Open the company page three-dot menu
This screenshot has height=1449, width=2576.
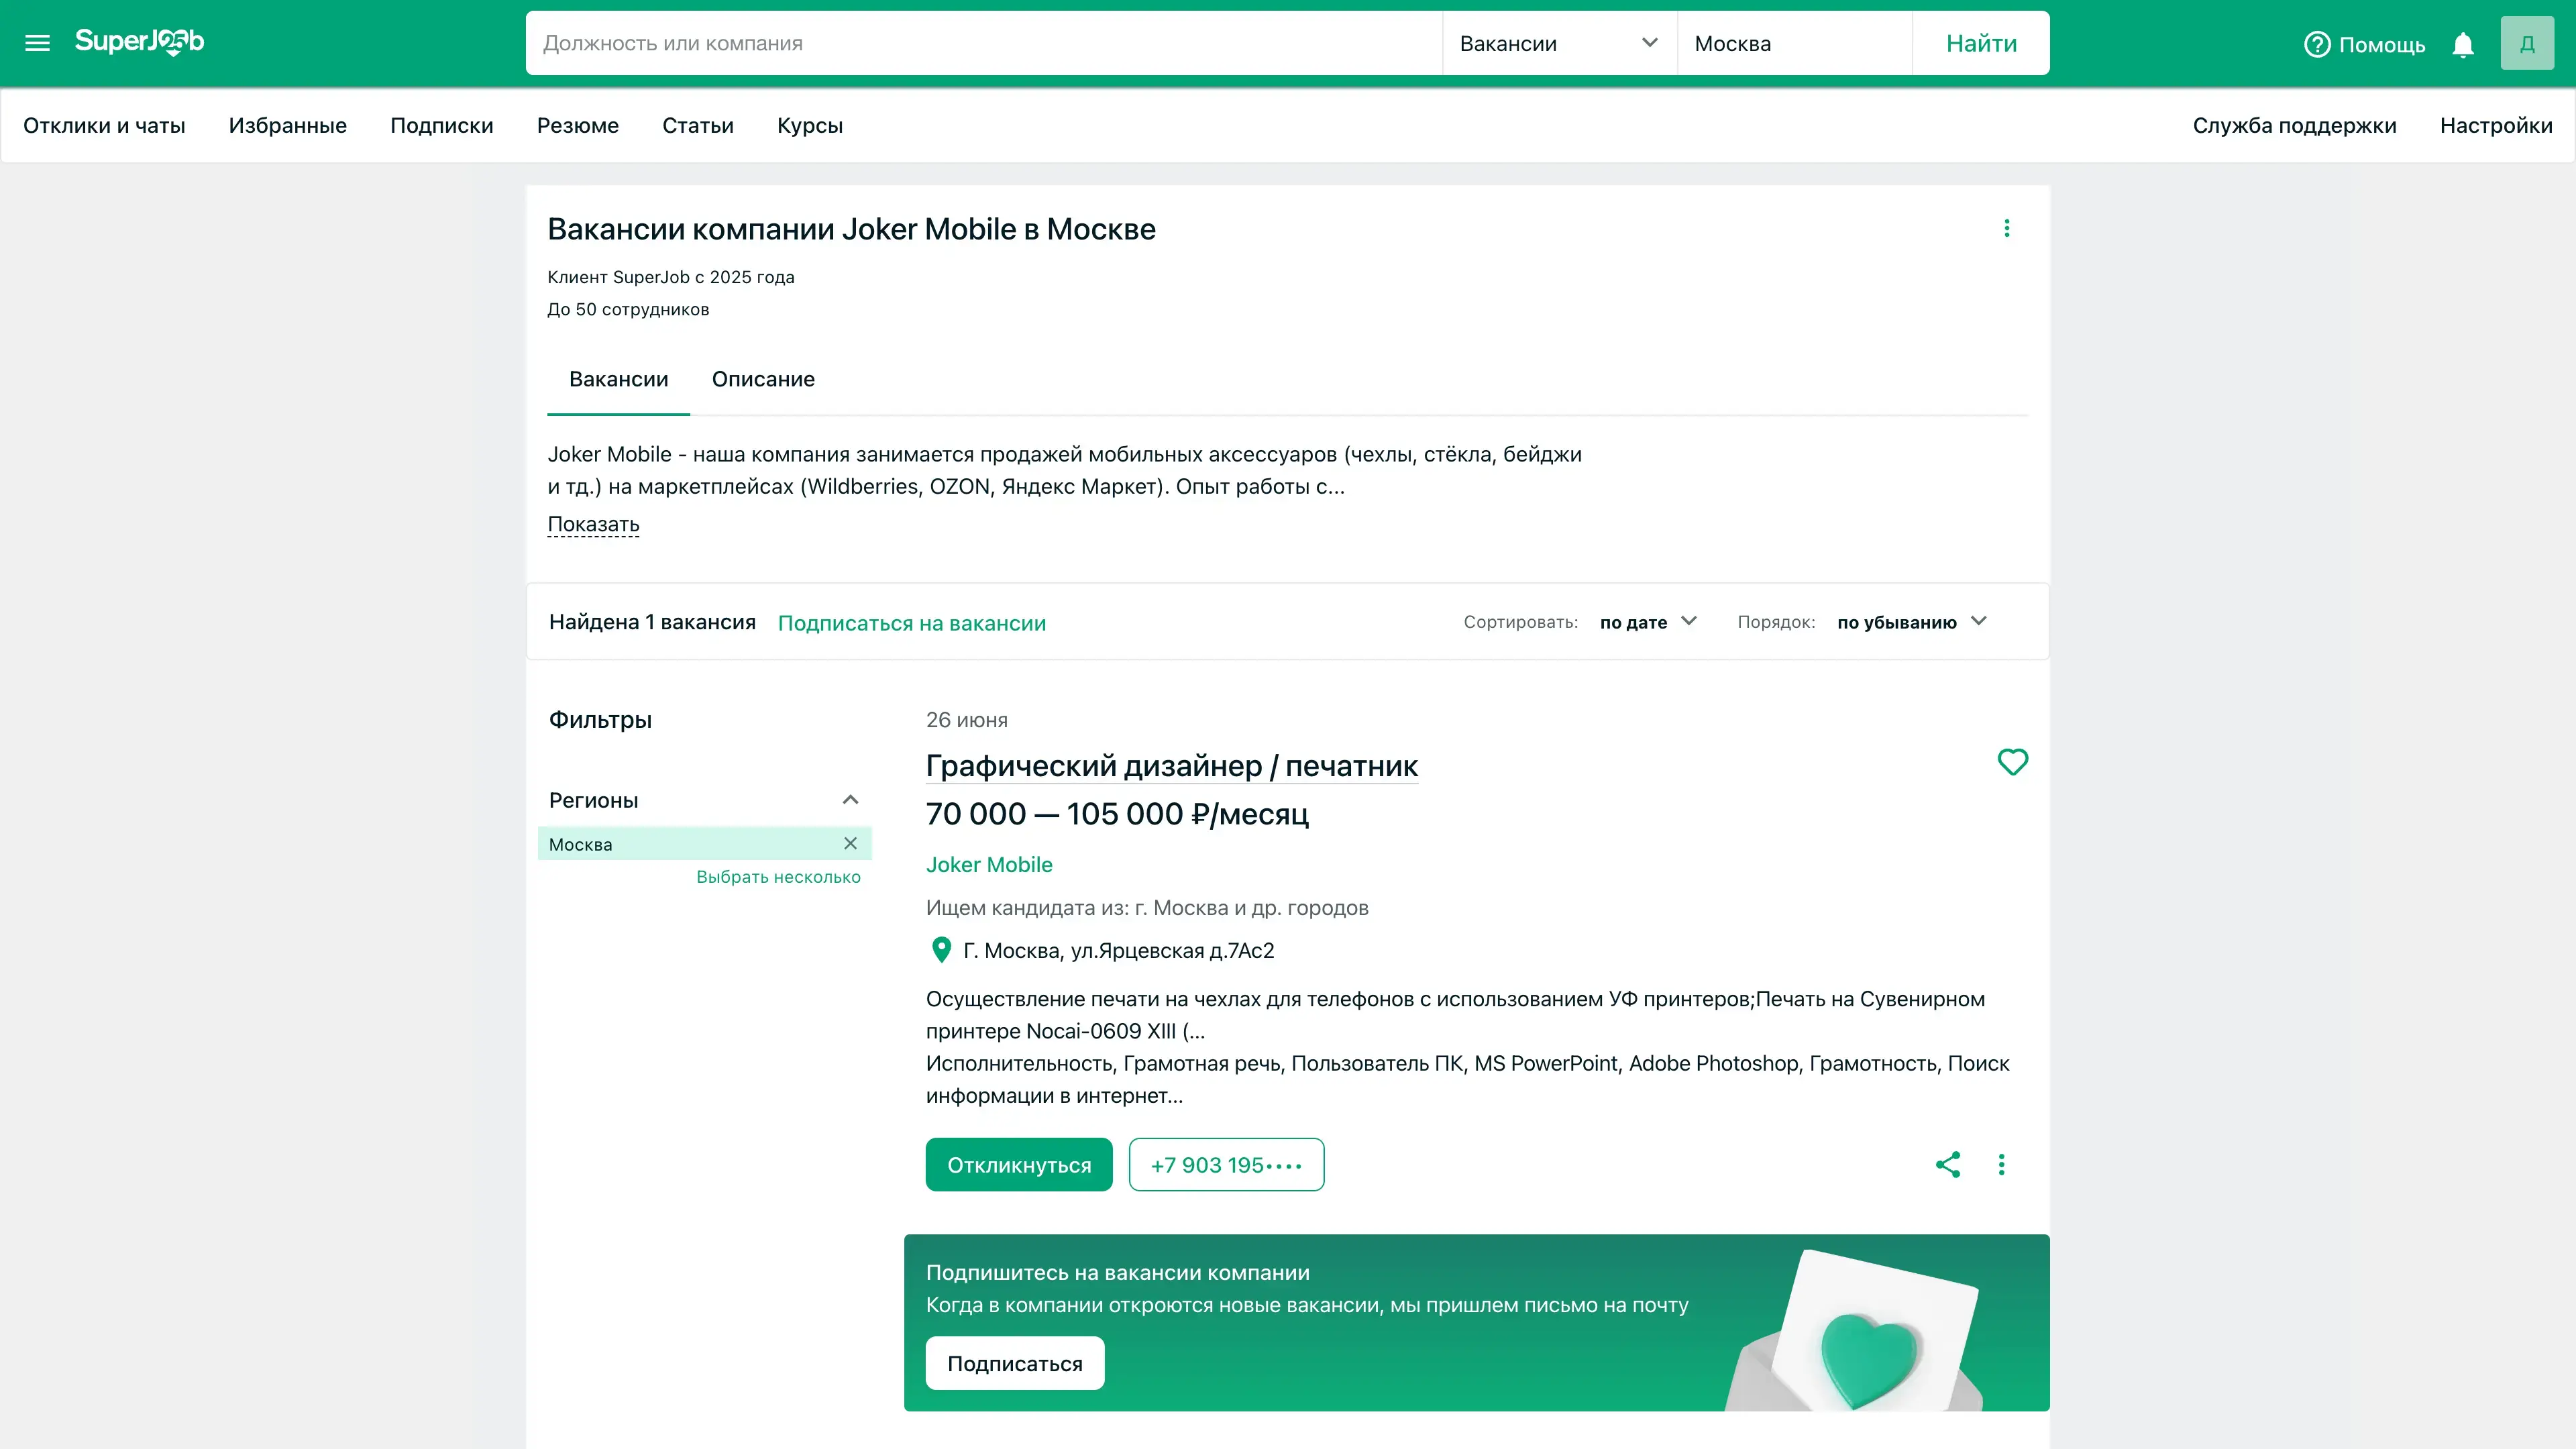click(2006, 229)
